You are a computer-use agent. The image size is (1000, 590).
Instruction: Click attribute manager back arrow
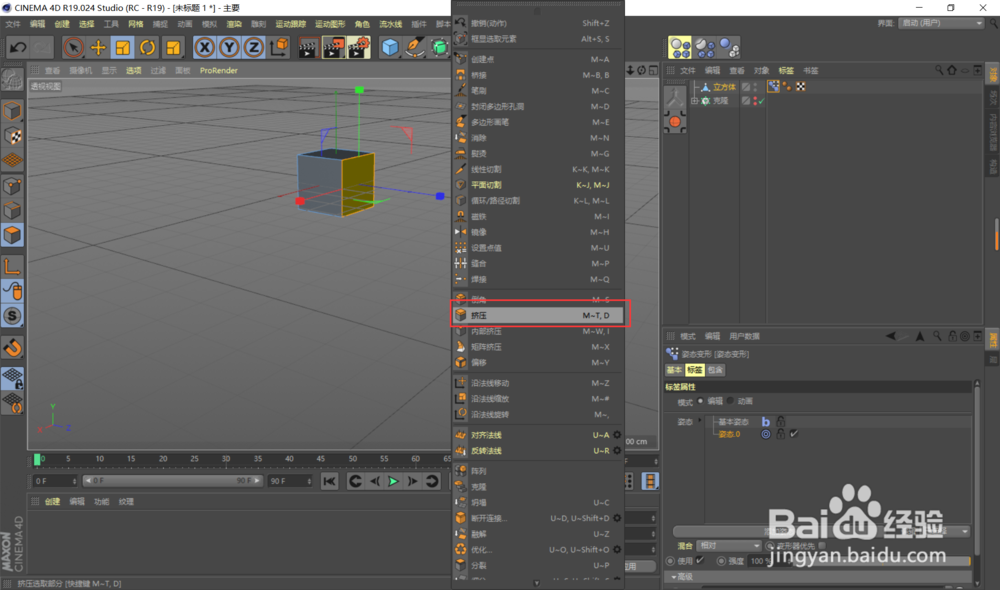click(891, 336)
